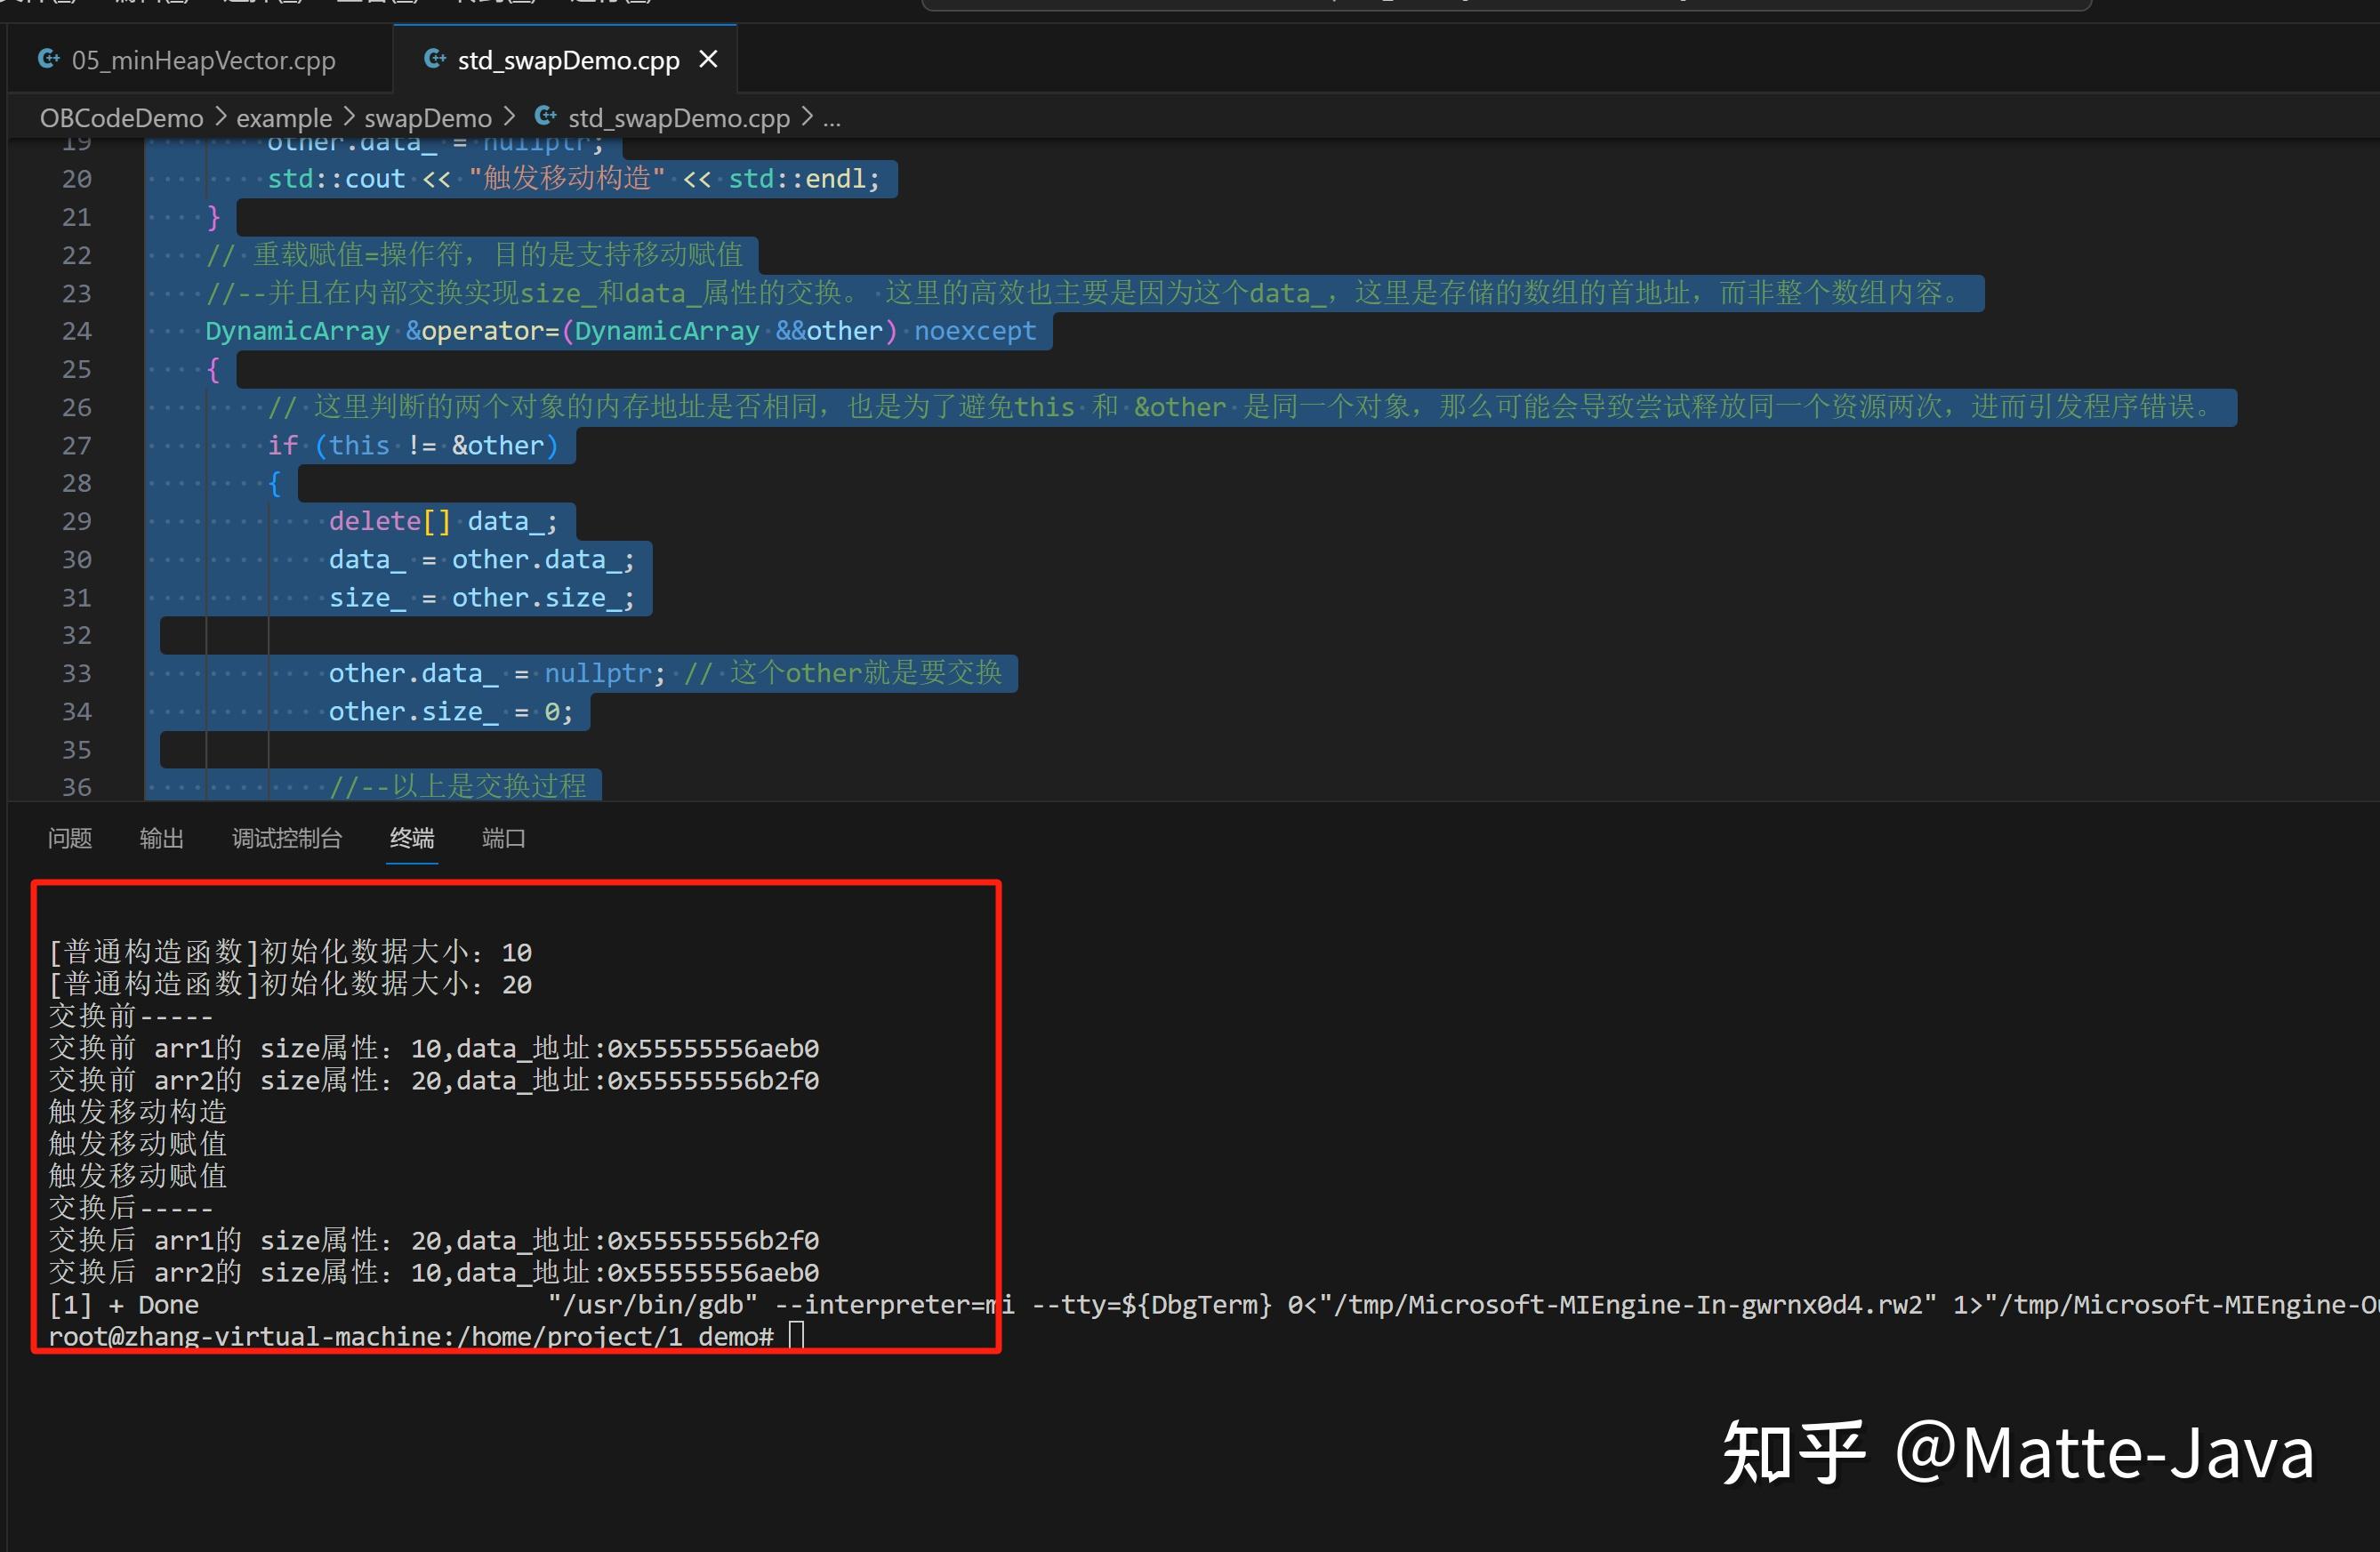The width and height of the screenshot is (2380, 1552).
Task: Switch to the 输出 (Output) panel tab
Action: tap(162, 839)
